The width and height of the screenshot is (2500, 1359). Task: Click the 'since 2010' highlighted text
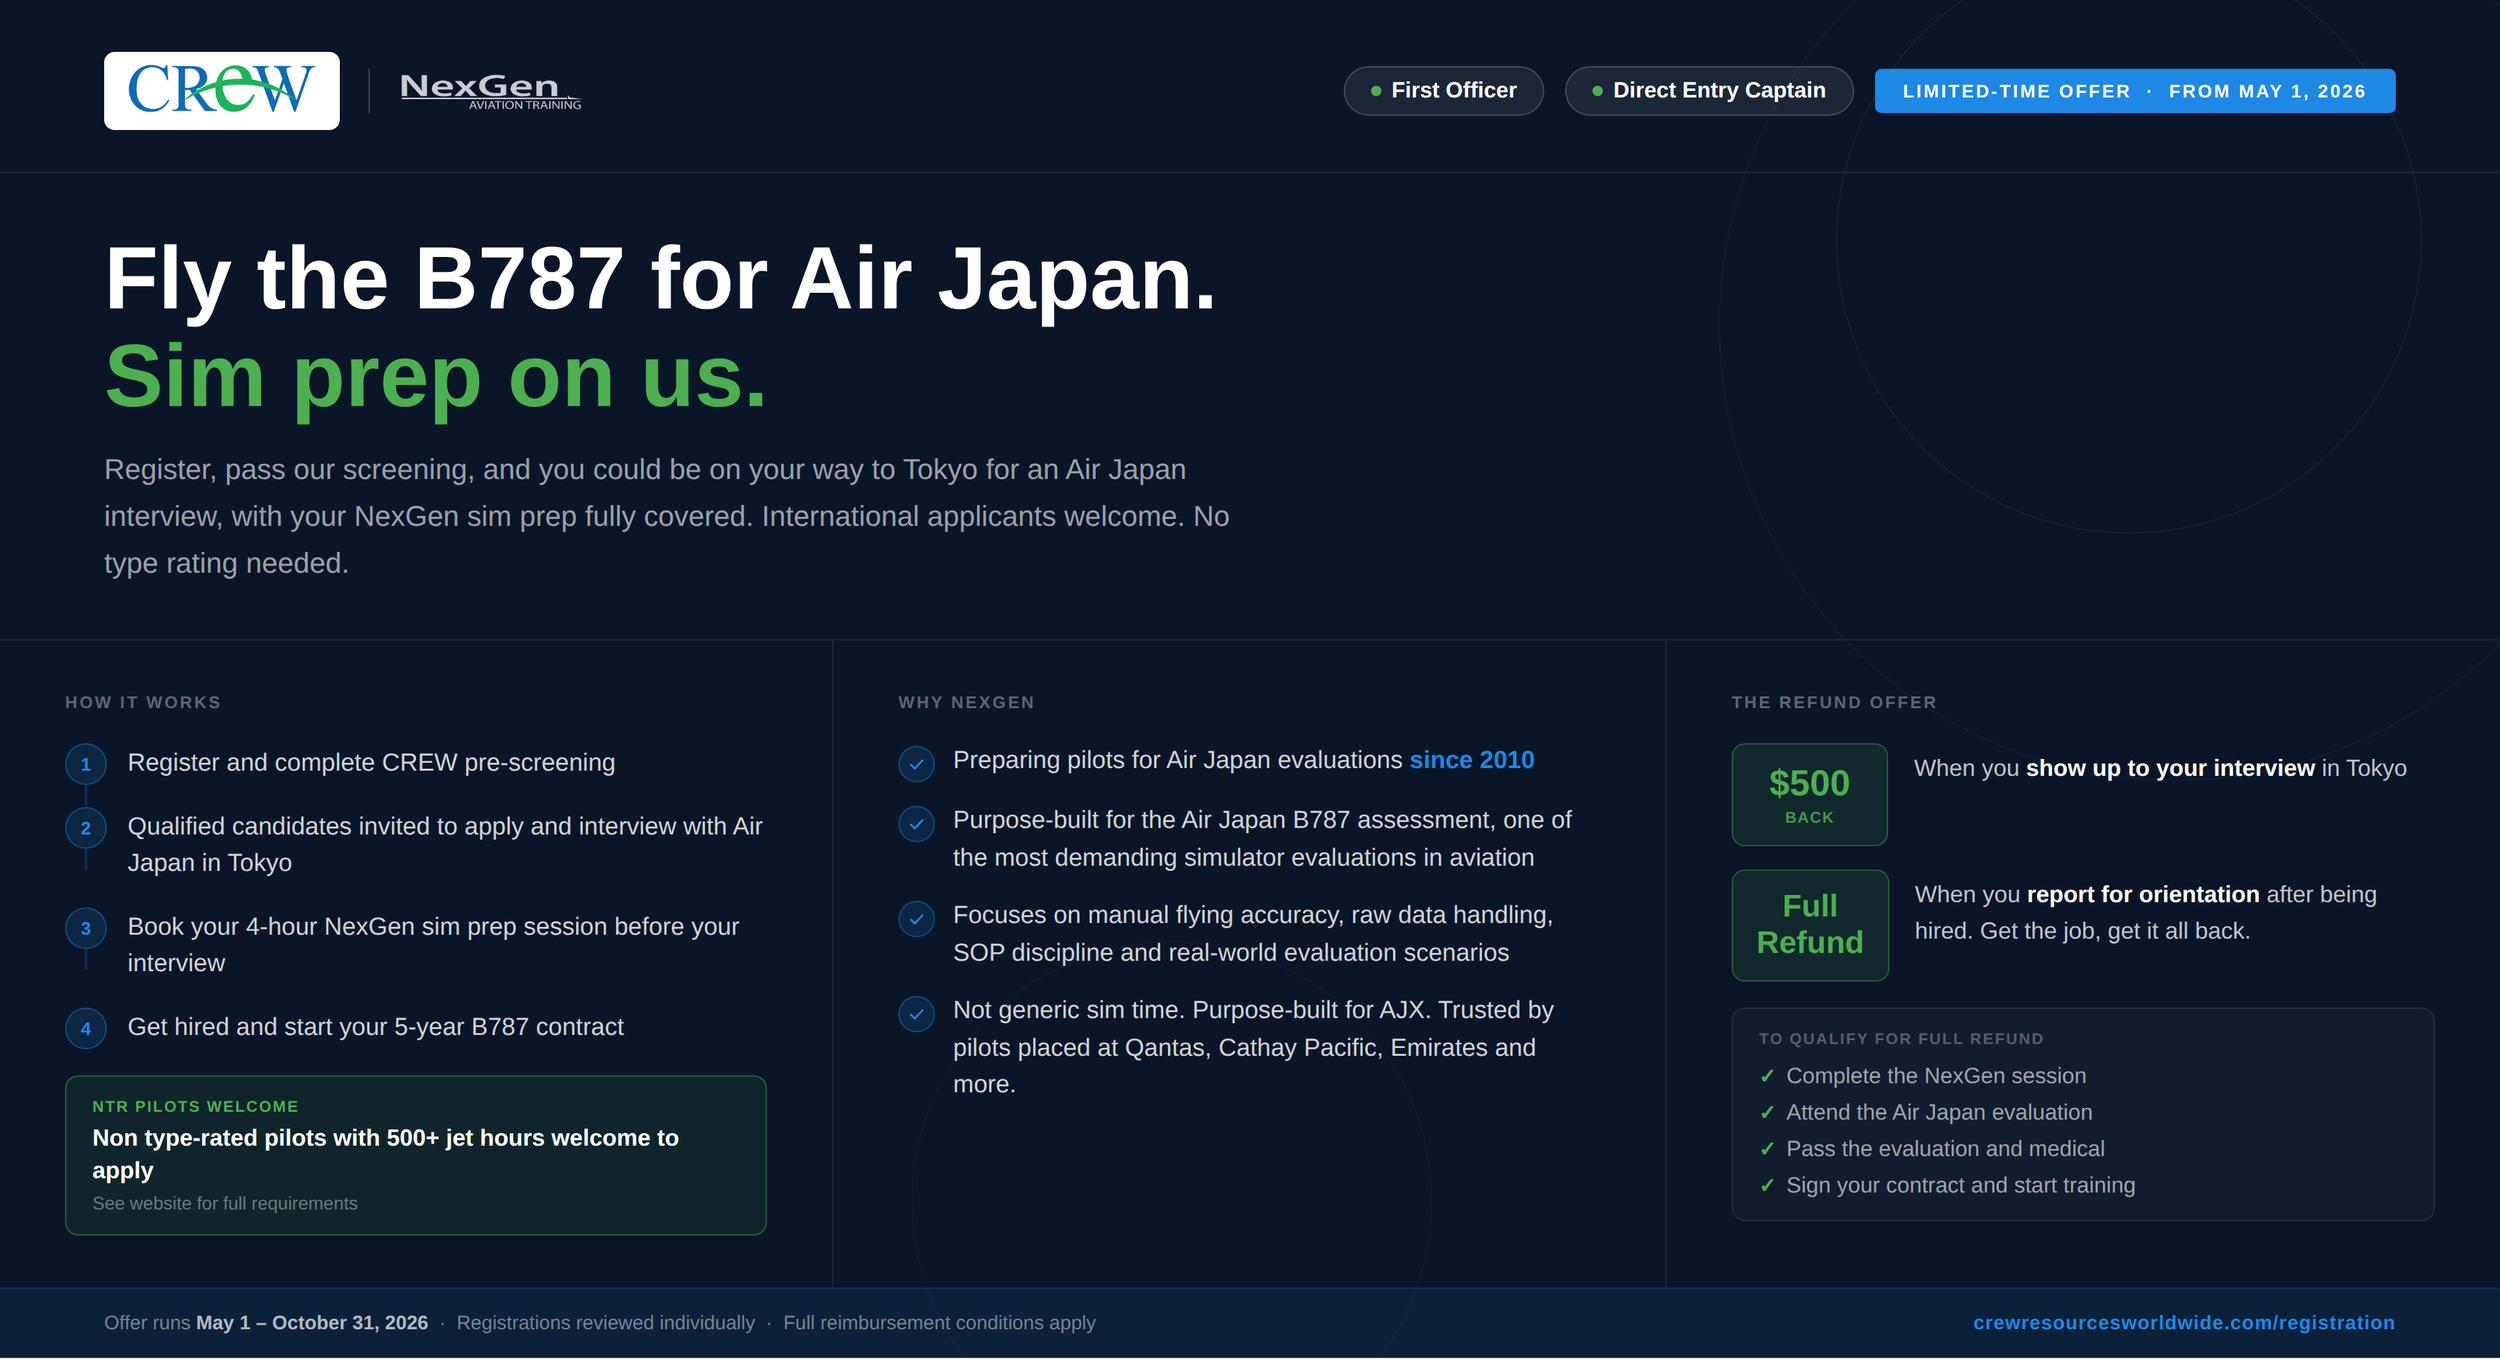pos(1471,760)
